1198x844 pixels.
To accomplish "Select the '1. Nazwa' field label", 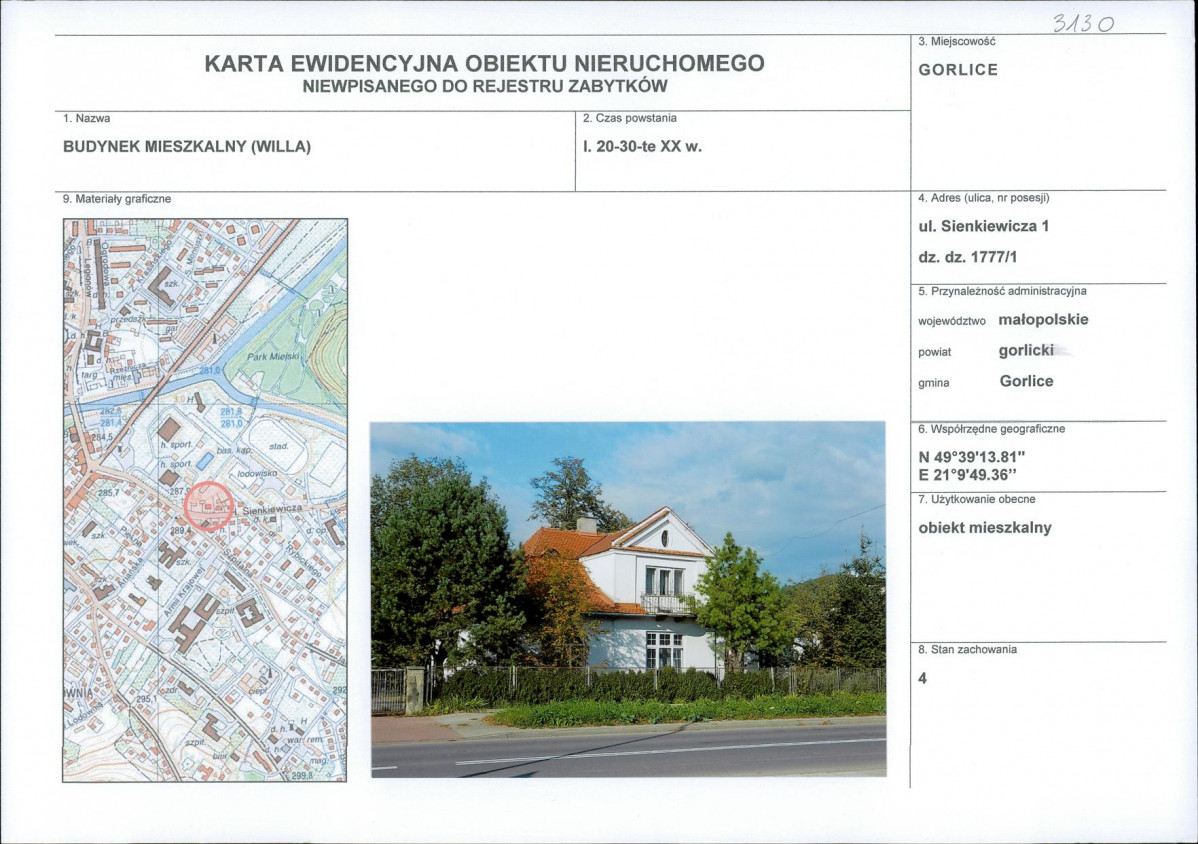I will tap(86, 118).
